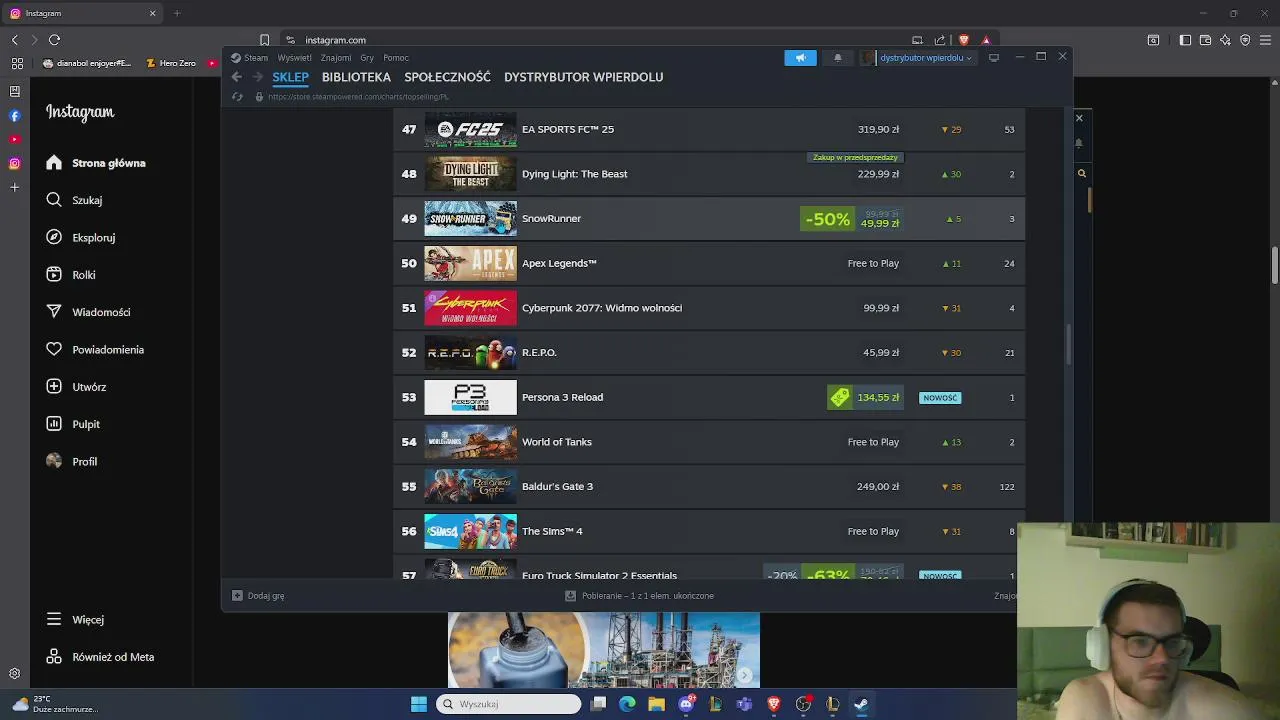Open Baldur's Gate 3 chart entry
Screen dimensions: 1280x720
(x=709, y=487)
